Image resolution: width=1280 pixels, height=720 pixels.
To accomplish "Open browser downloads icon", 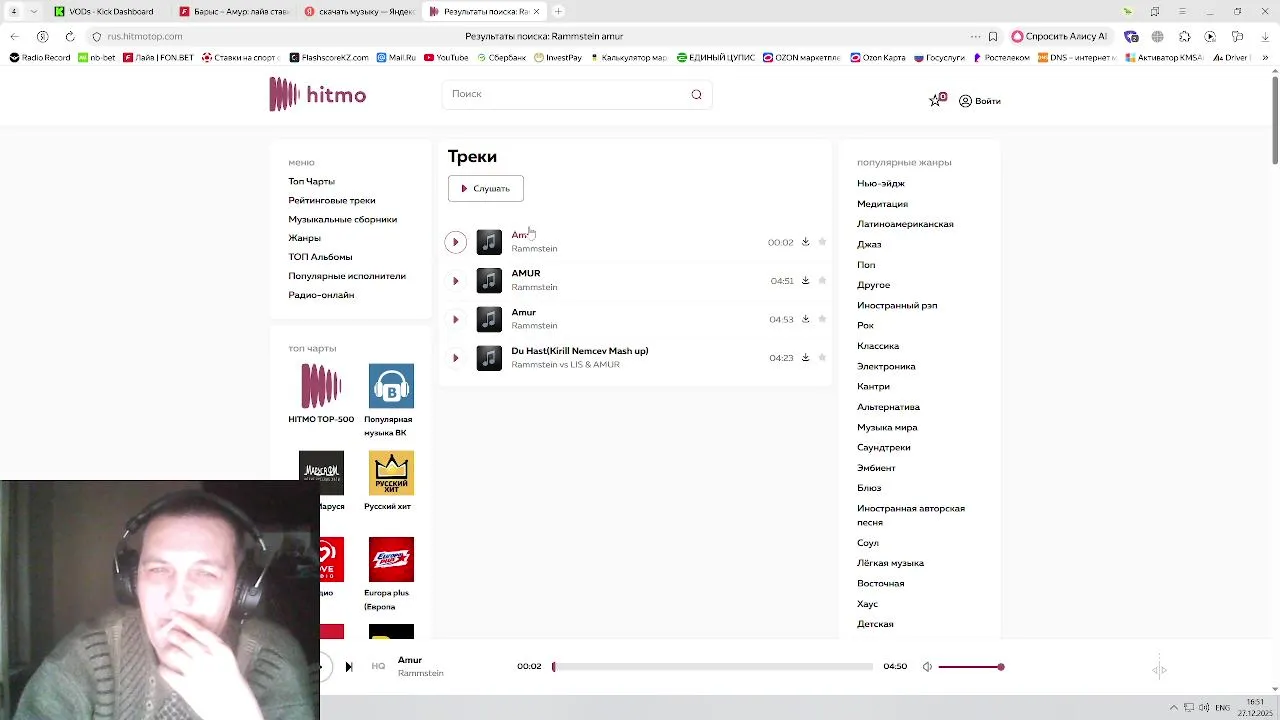I will (1263, 36).
